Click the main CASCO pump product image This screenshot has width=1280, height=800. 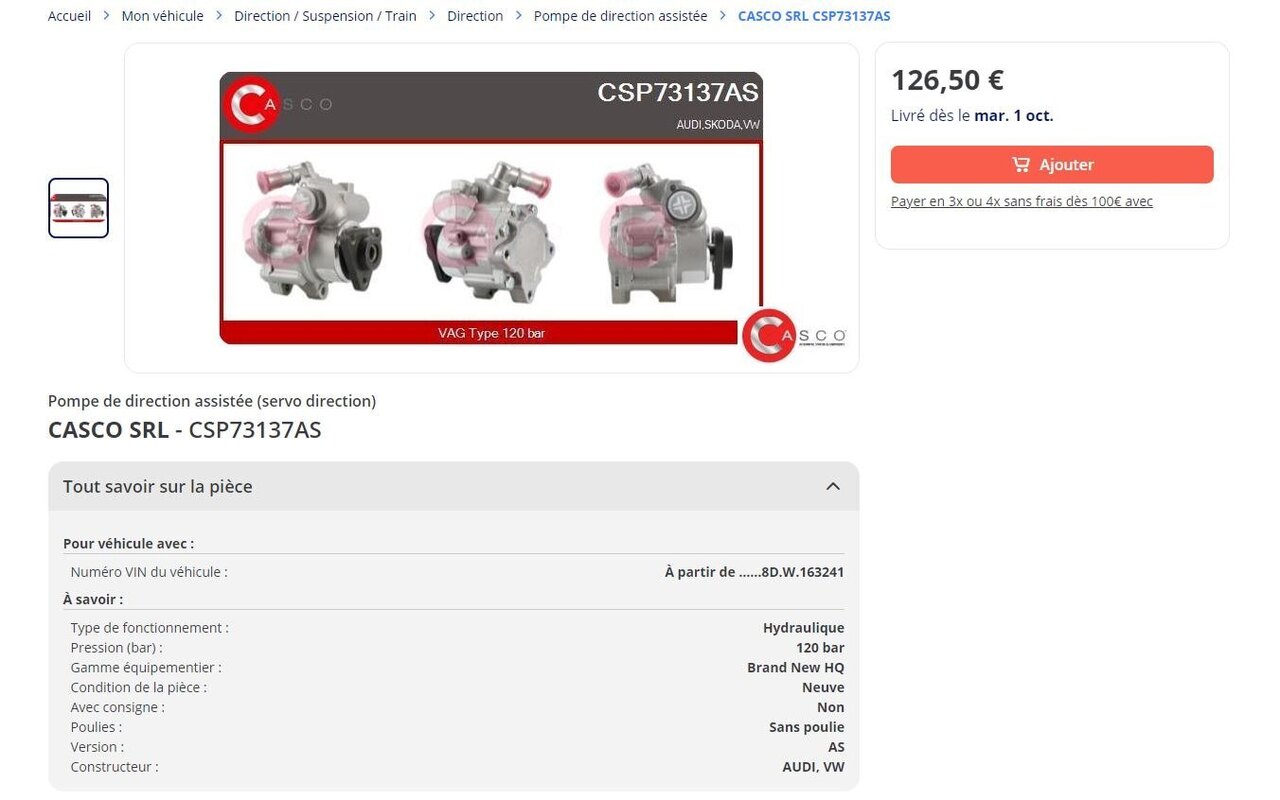click(x=491, y=208)
